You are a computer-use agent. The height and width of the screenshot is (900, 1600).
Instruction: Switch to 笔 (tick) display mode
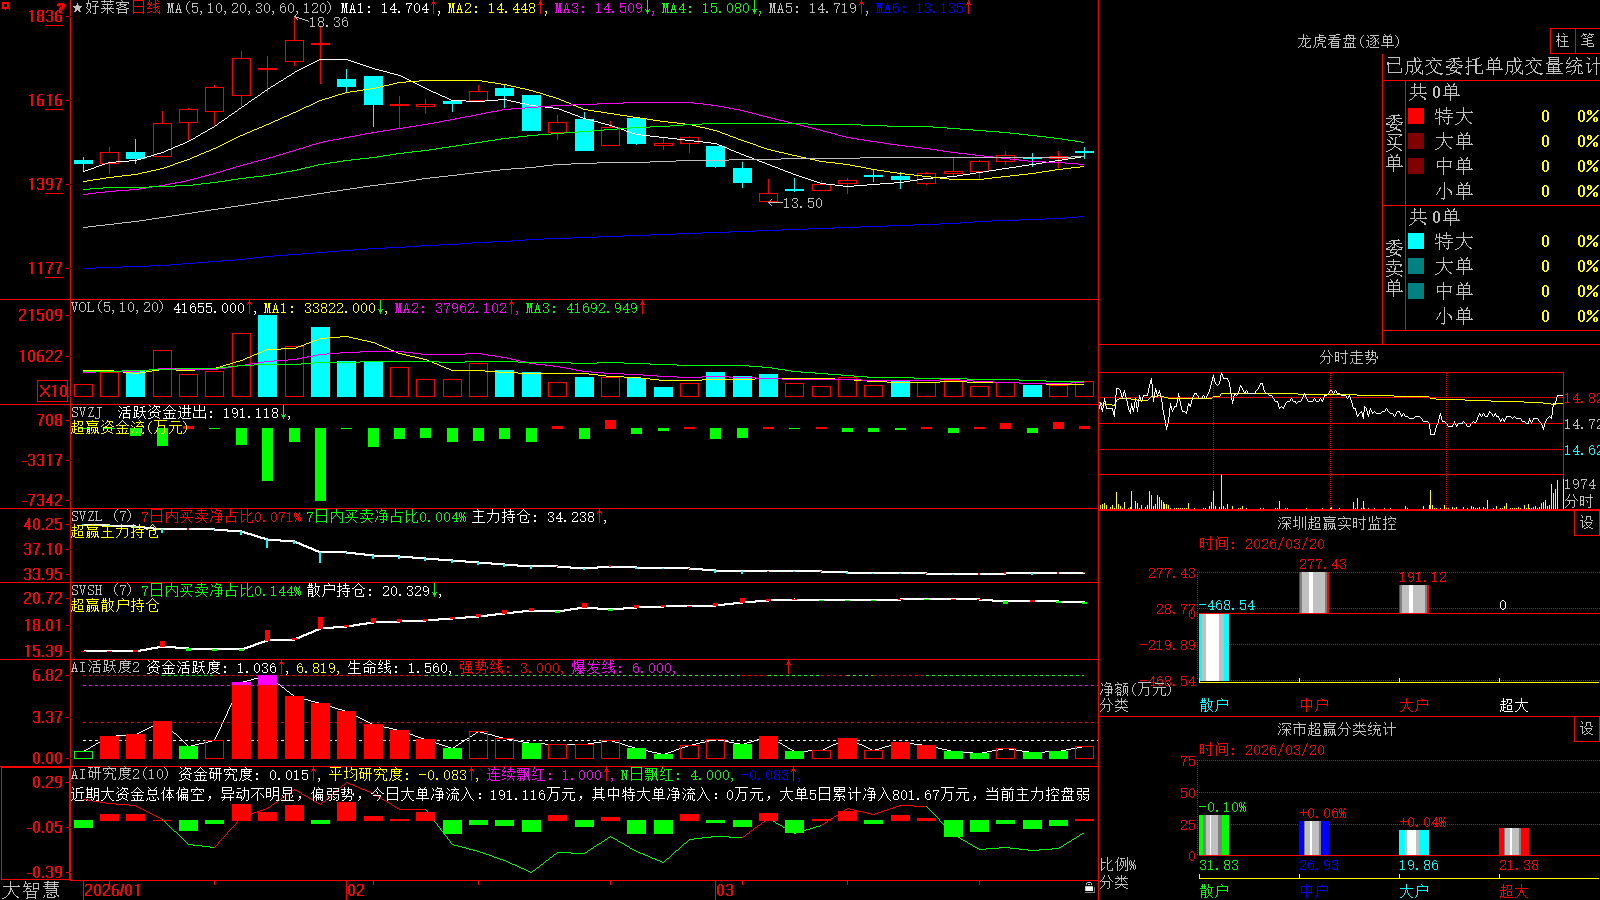1588,40
